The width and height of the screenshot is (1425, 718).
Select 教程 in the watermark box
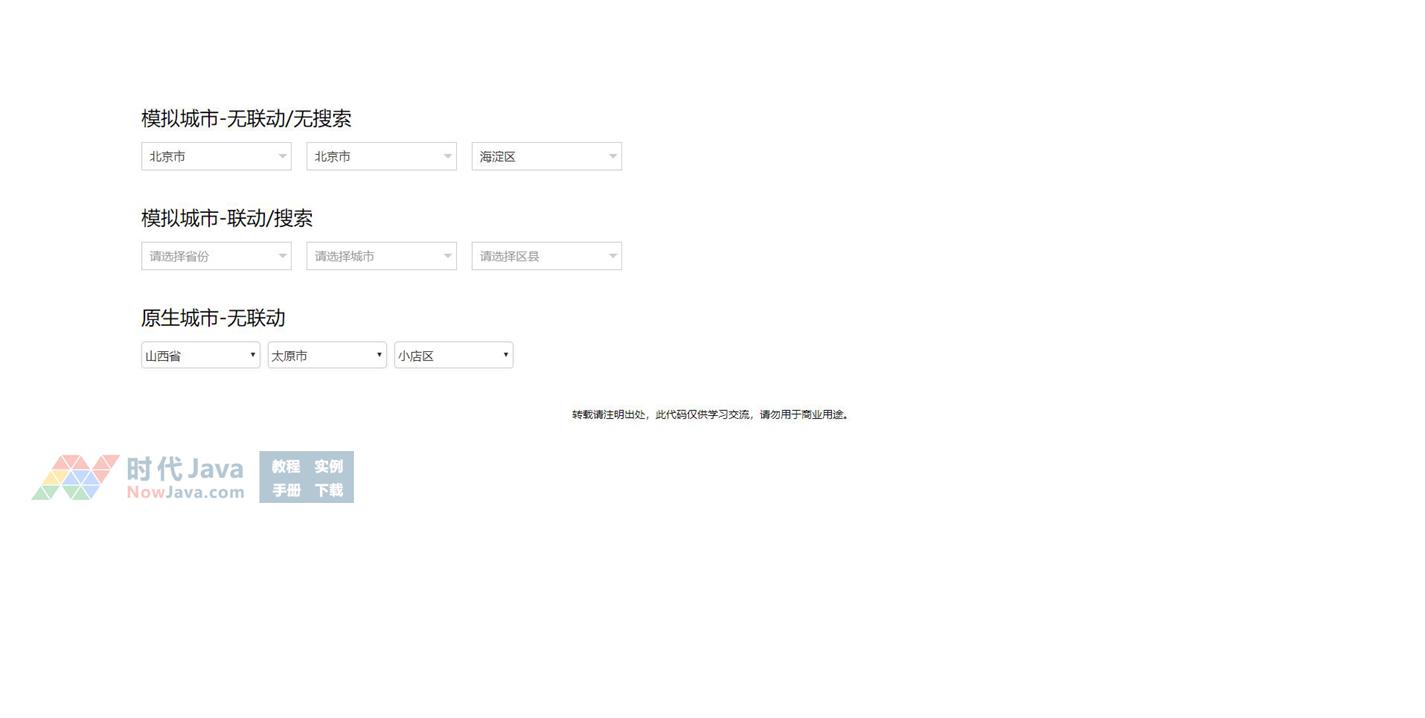tap(286, 466)
